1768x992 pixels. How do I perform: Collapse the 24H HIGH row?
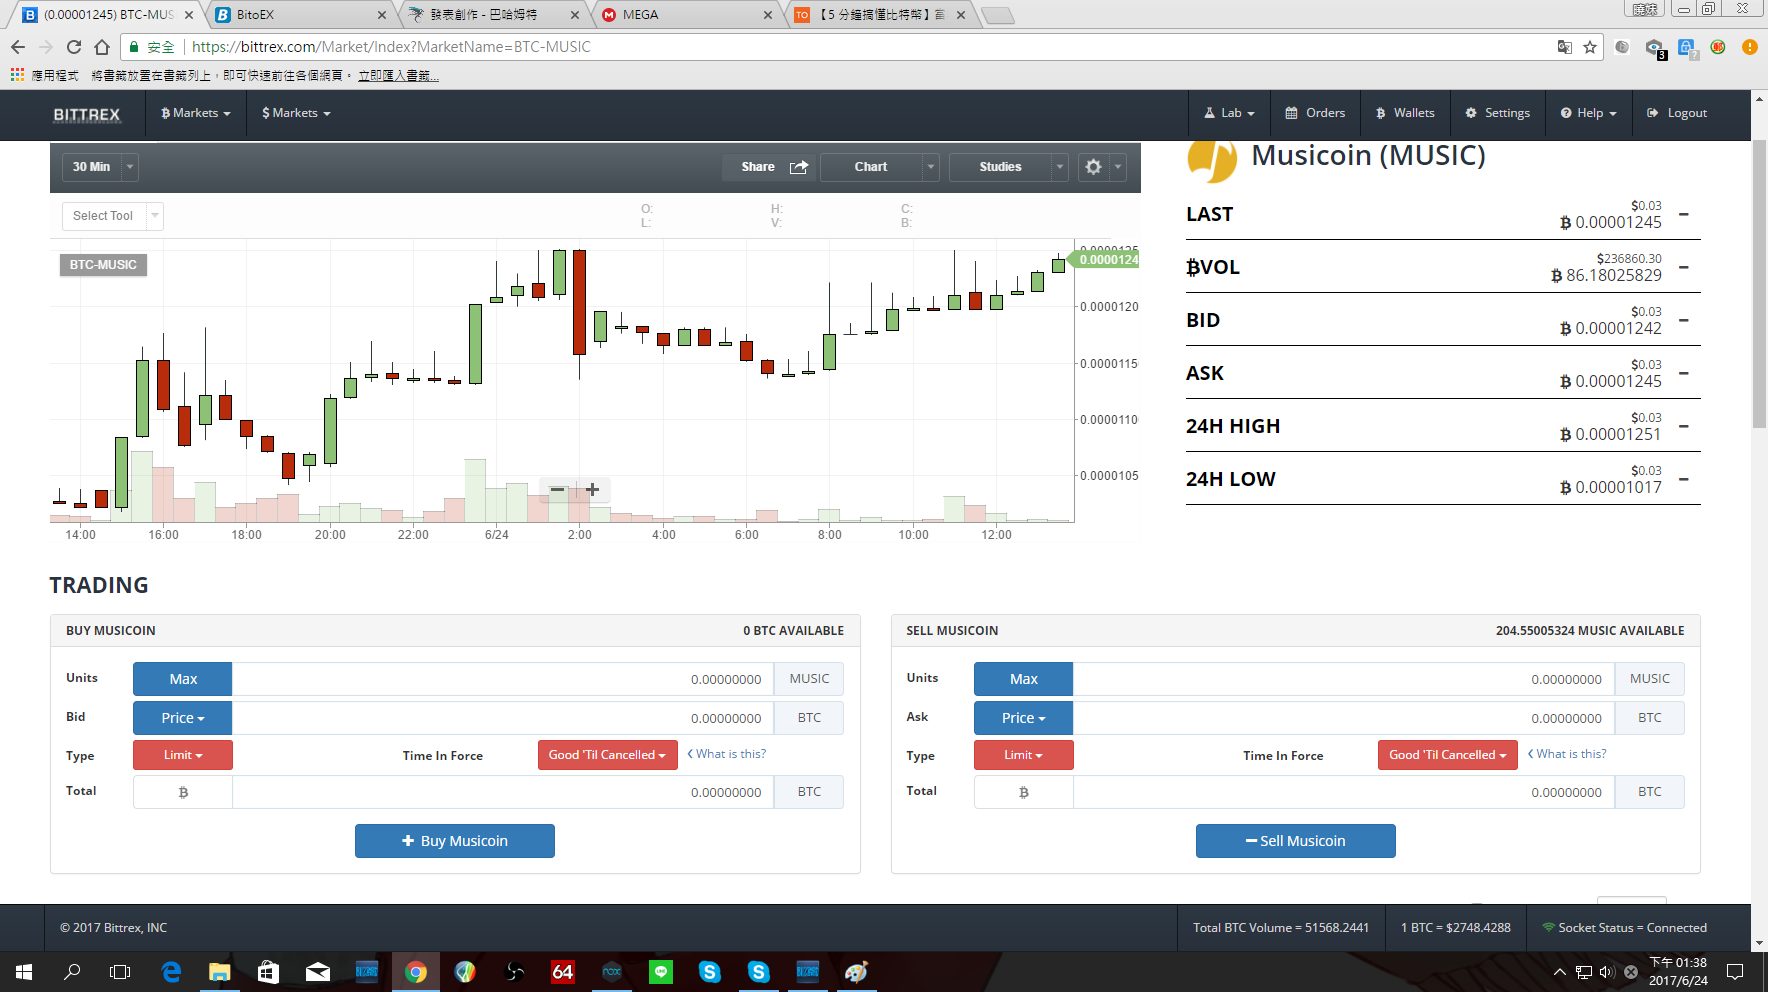pyautogui.click(x=1684, y=427)
